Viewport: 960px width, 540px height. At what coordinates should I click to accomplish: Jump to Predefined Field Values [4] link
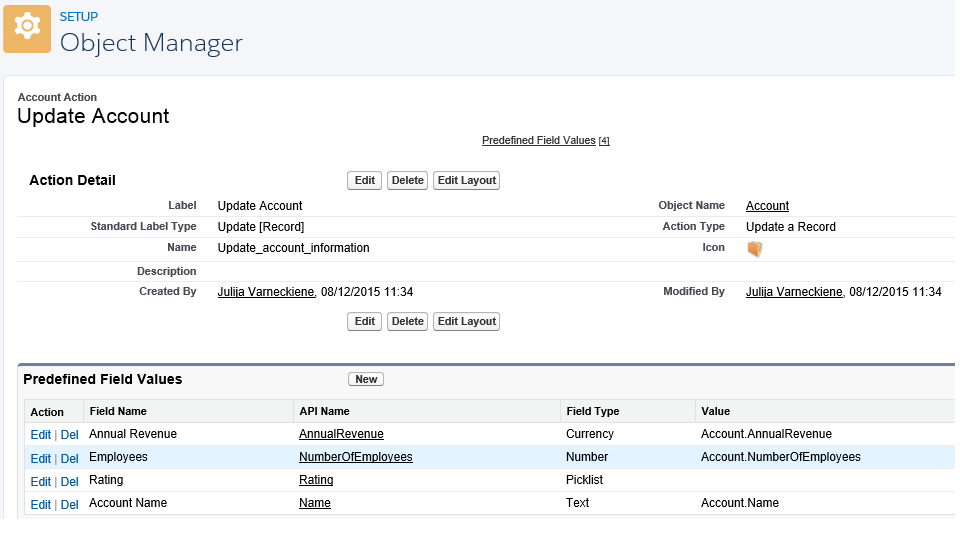[x=538, y=141]
